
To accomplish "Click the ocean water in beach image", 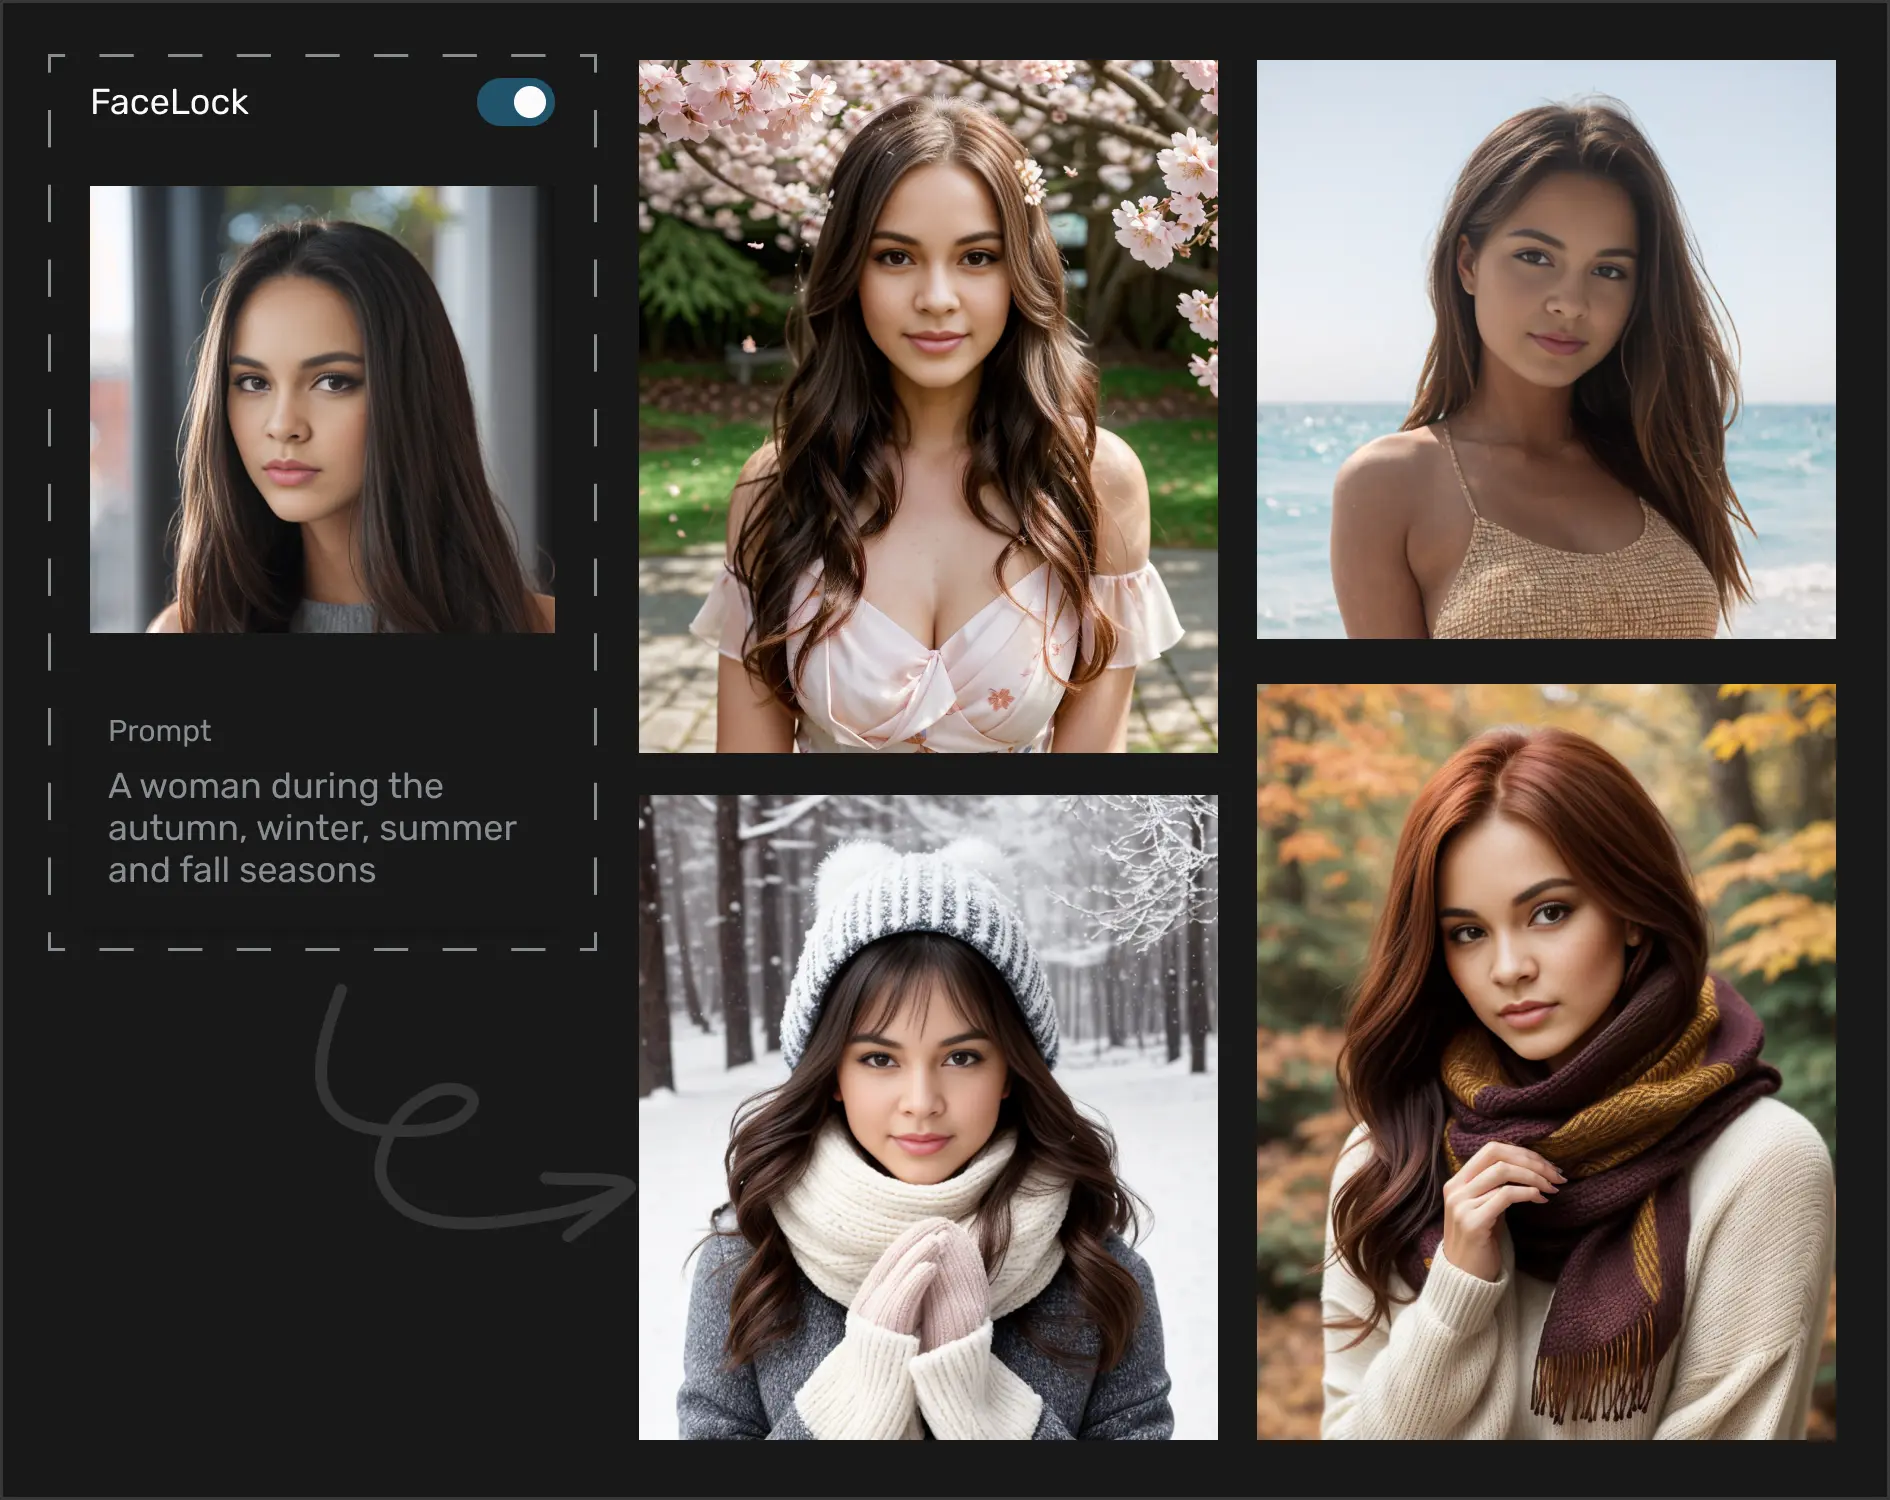I will click(1300, 480).
